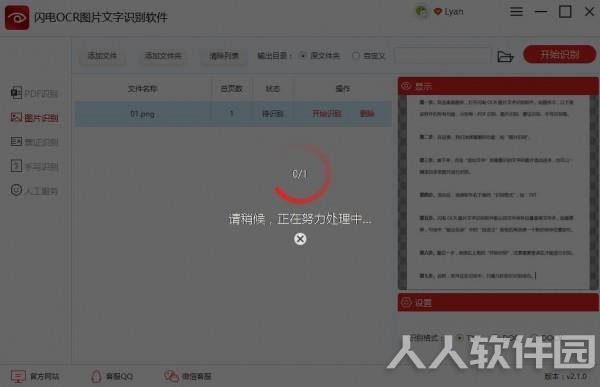Open 图片识别 in the sidebar
Viewport: 600px width, 387px height.
coord(34,118)
